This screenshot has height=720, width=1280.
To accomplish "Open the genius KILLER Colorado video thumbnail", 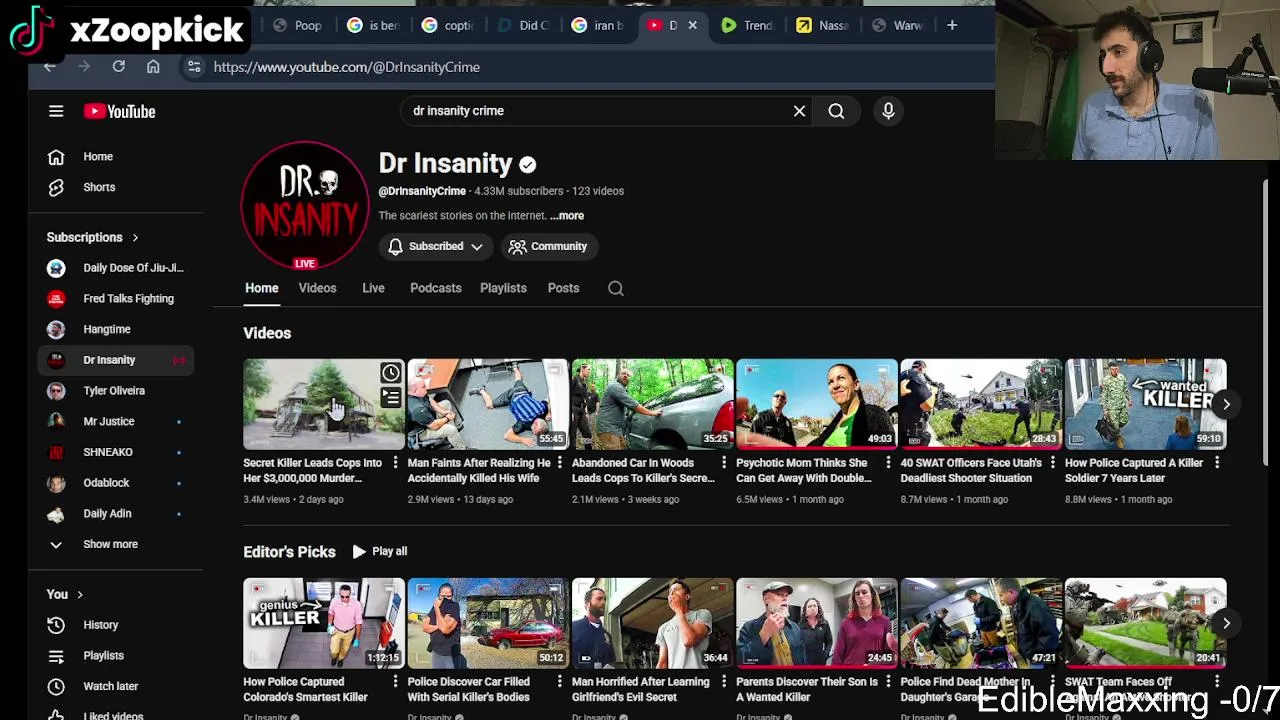I will [x=324, y=623].
